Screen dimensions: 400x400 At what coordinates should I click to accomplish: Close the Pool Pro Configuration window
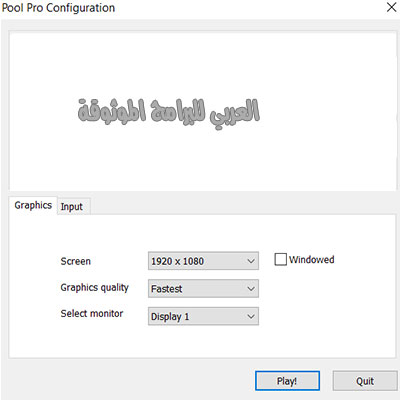pyautogui.click(x=391, y=7)
